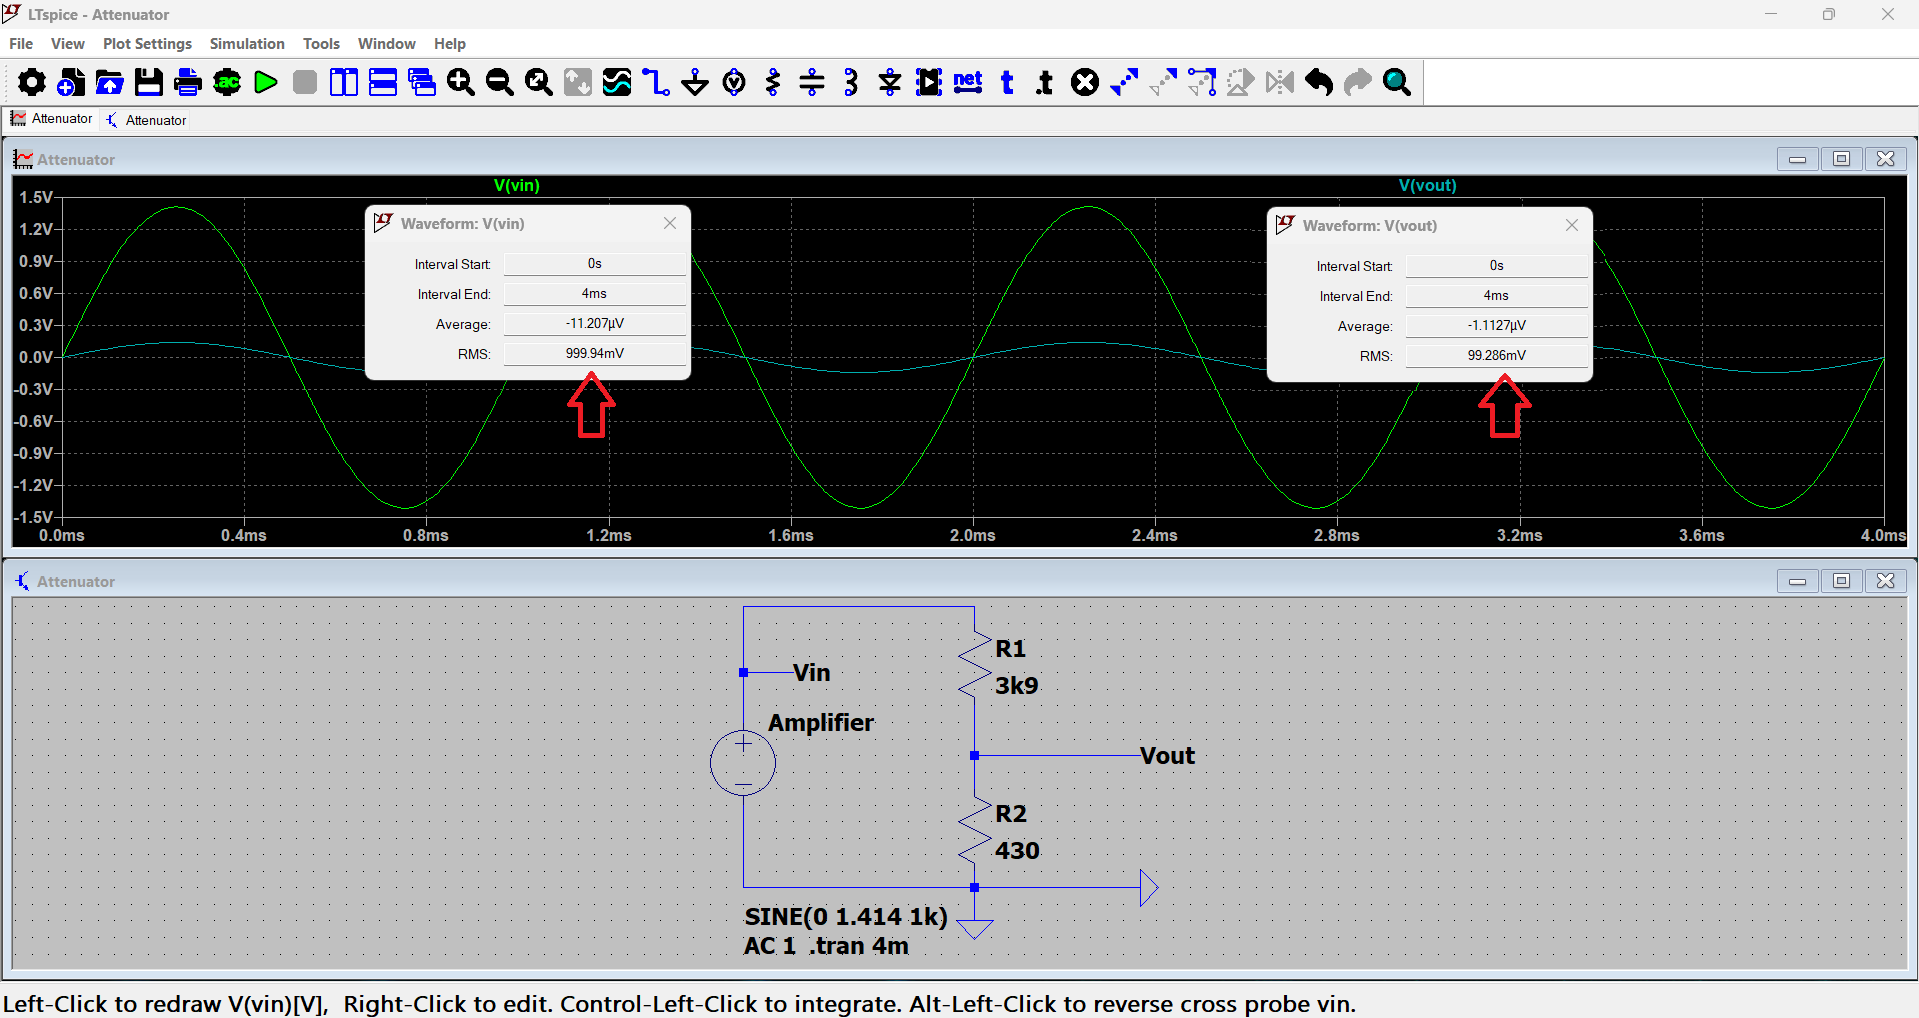Select the SPICE directive tool
Screen dimensions: 1919x1018
point(1046,82)
